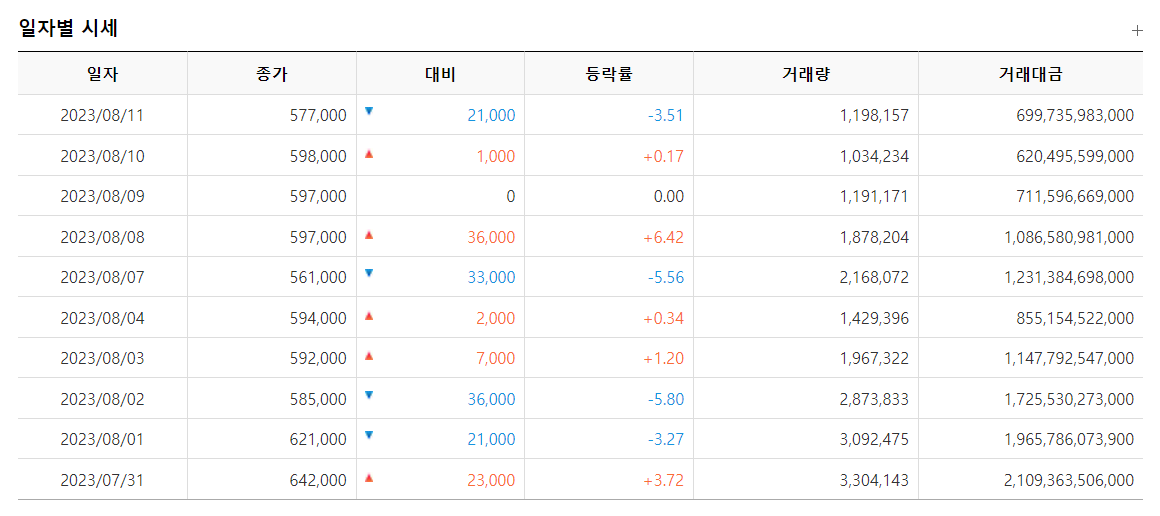
Task: Click trading volume 3,304,143
Action: [x=875, y=480]
